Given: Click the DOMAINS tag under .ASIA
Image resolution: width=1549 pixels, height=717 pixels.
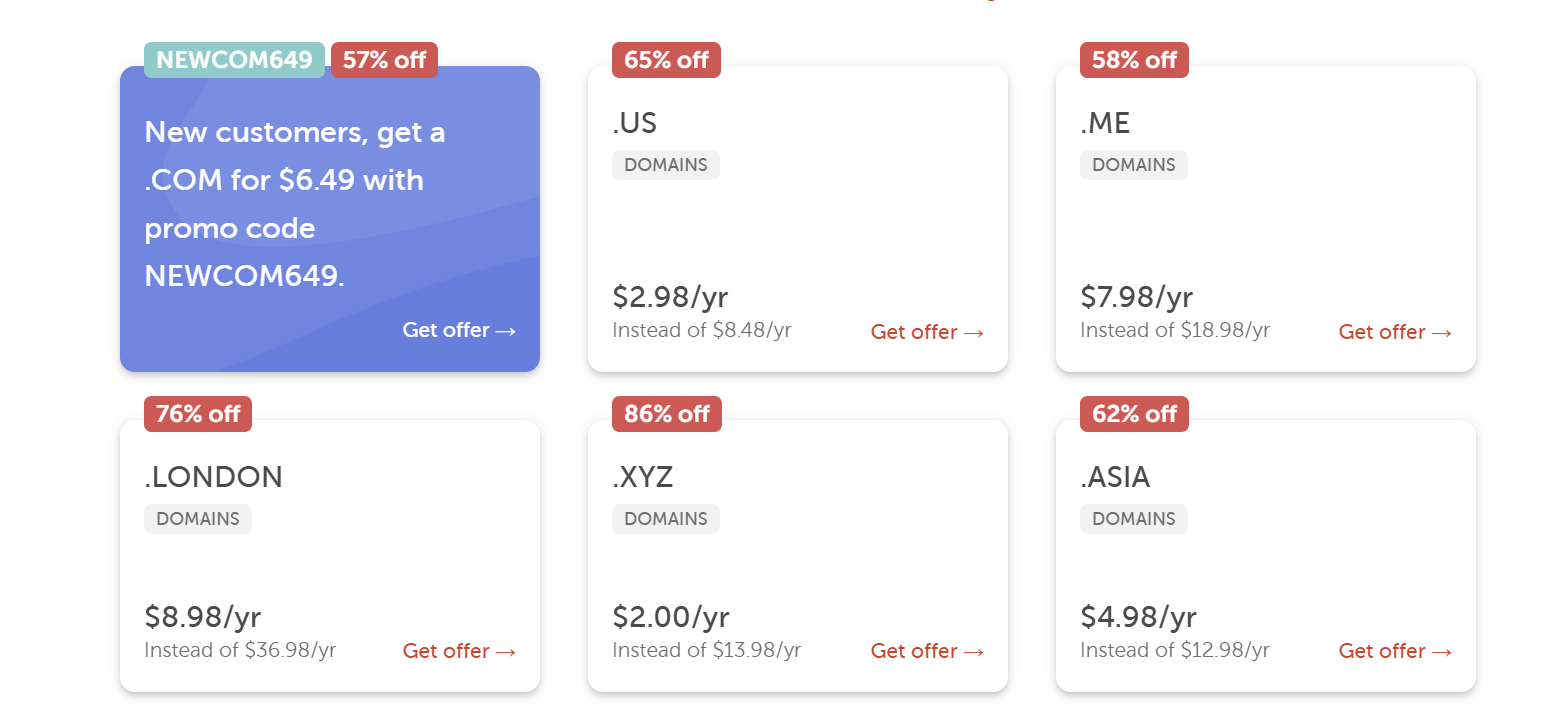Looking at the screenshot, I should pos(1134,519).
